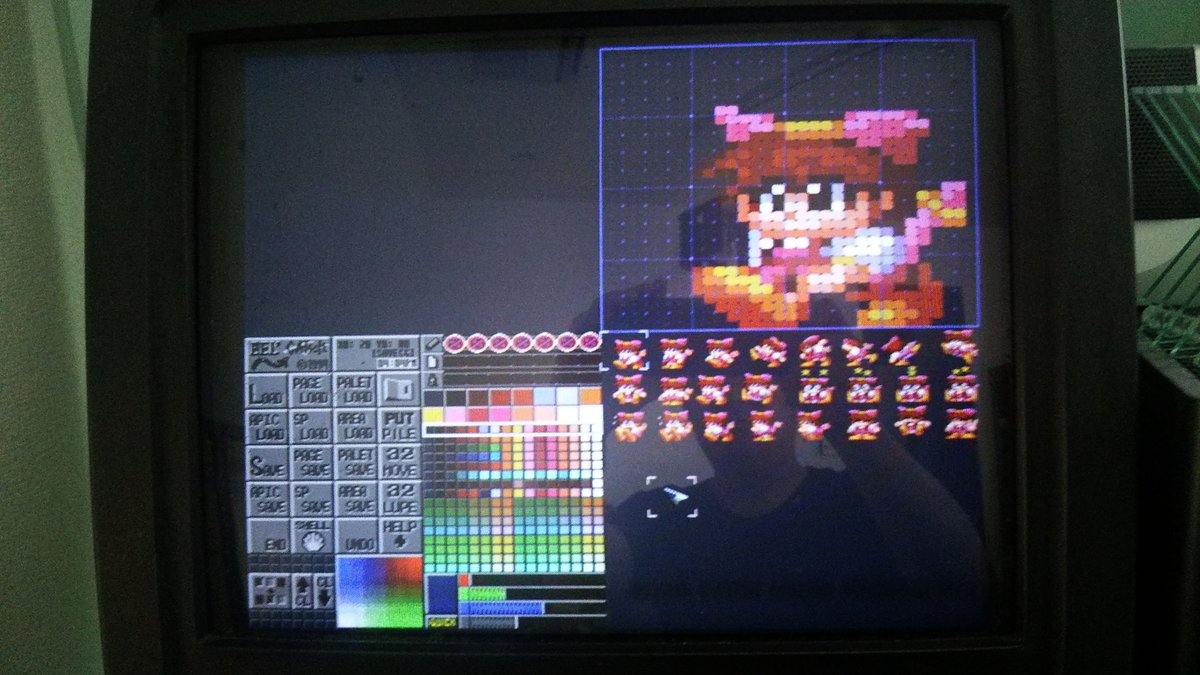This screenshot has height=675, width=1200.
Task: Click the program logo title tile
Action: 289,354
